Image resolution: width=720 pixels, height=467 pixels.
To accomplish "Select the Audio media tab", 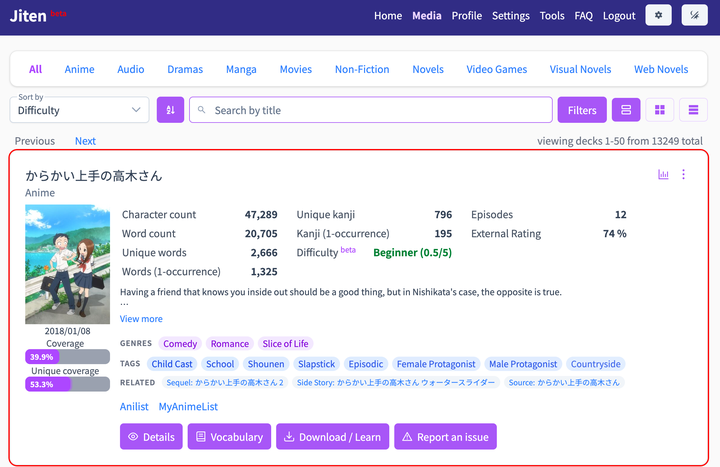I will tap(130, 69).
